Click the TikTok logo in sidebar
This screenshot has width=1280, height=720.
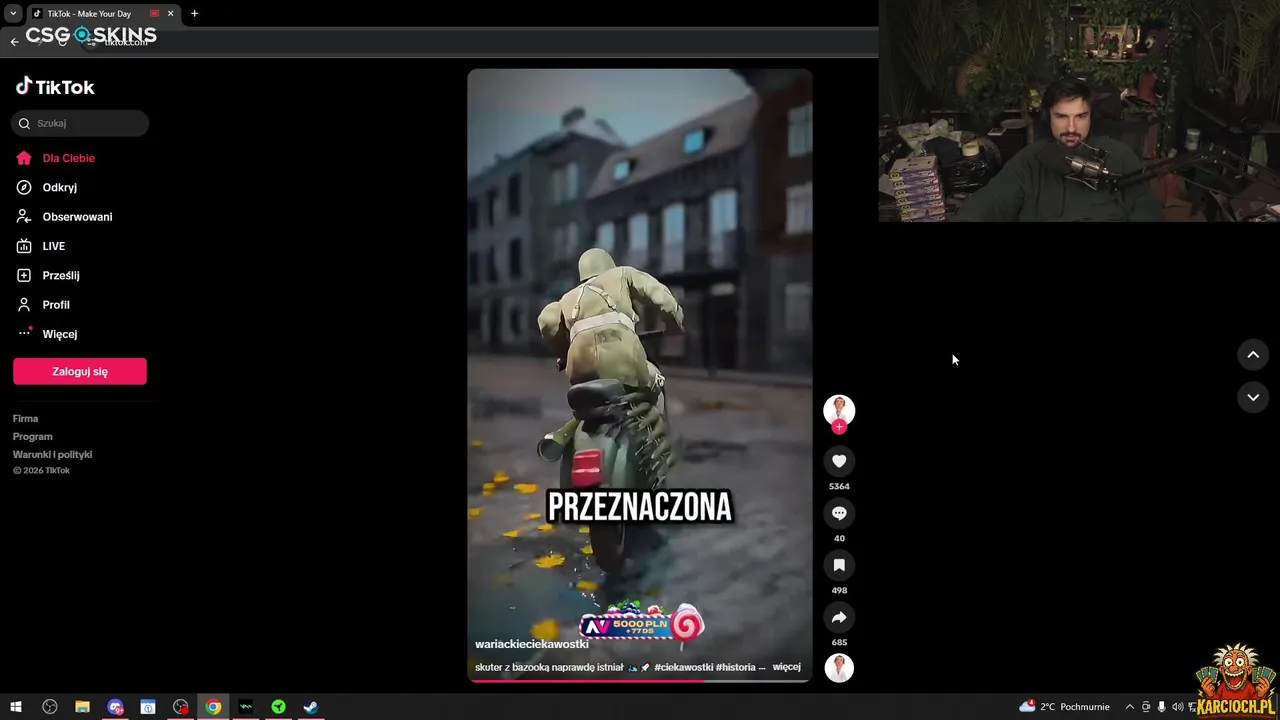click(55, 87)
